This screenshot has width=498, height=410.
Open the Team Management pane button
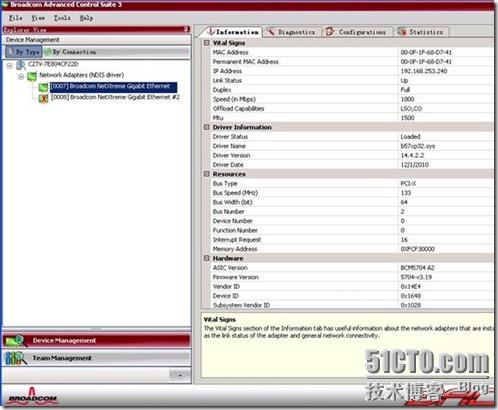coord(97,358)
